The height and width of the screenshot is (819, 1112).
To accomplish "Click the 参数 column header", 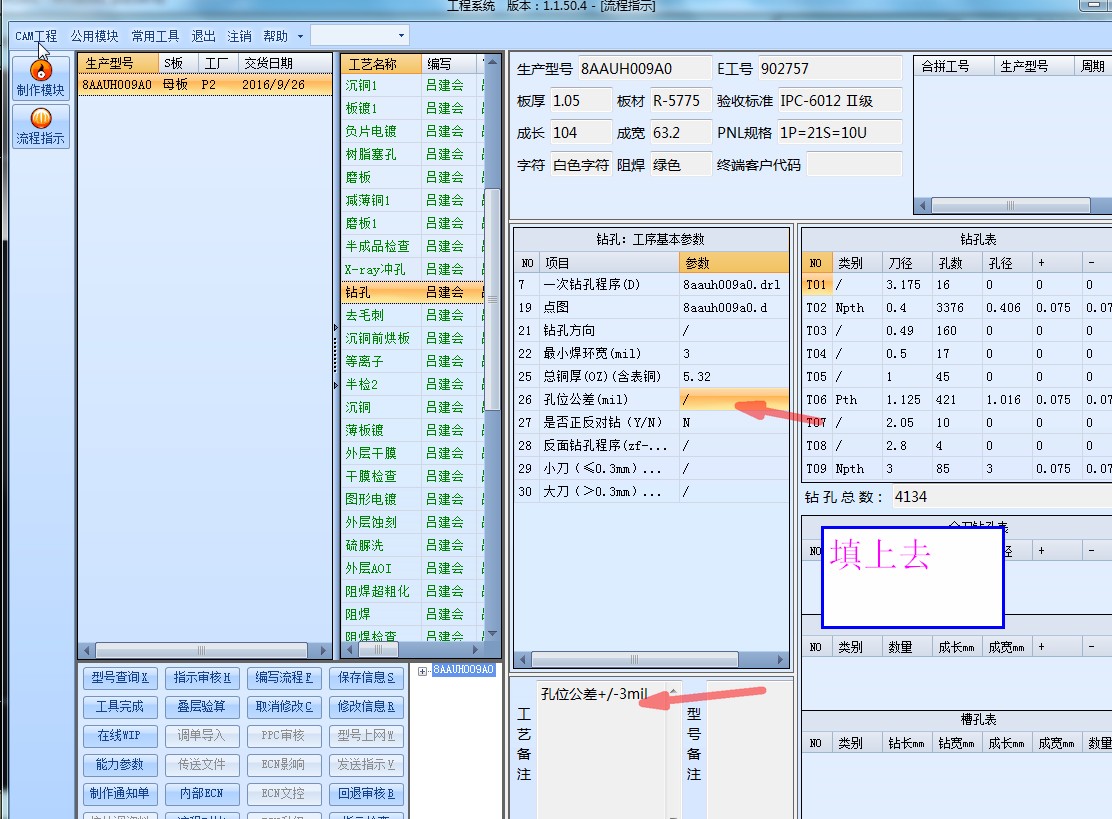I will 734,263.
